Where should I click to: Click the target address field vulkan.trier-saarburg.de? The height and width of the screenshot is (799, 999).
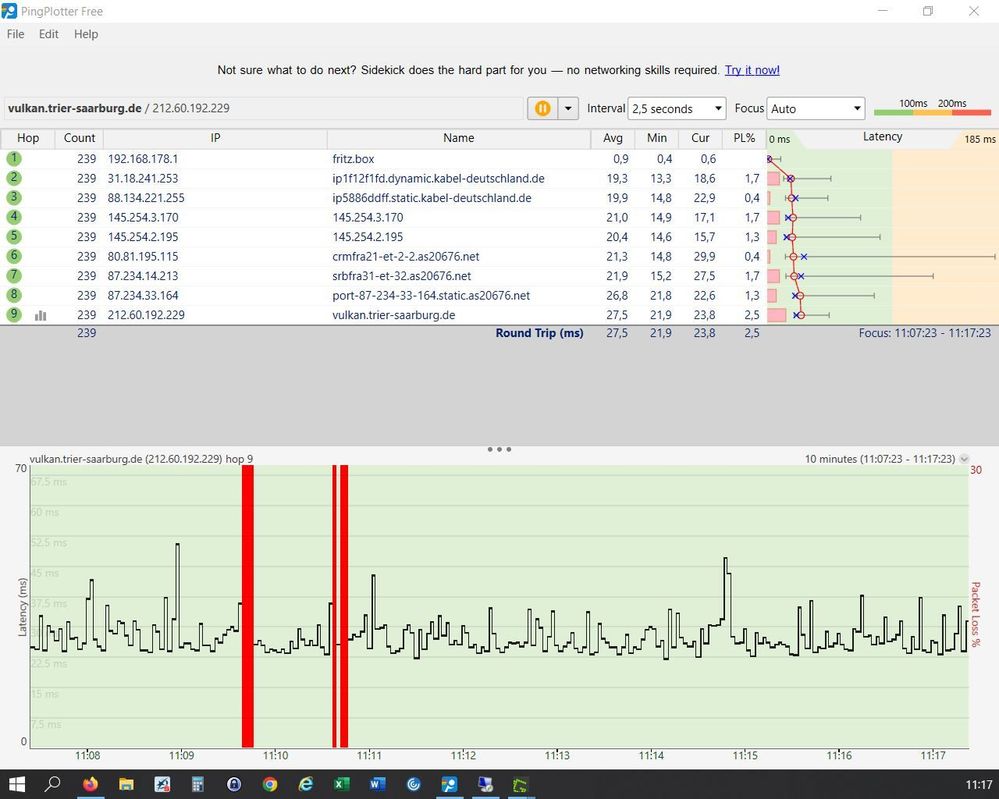264,108
